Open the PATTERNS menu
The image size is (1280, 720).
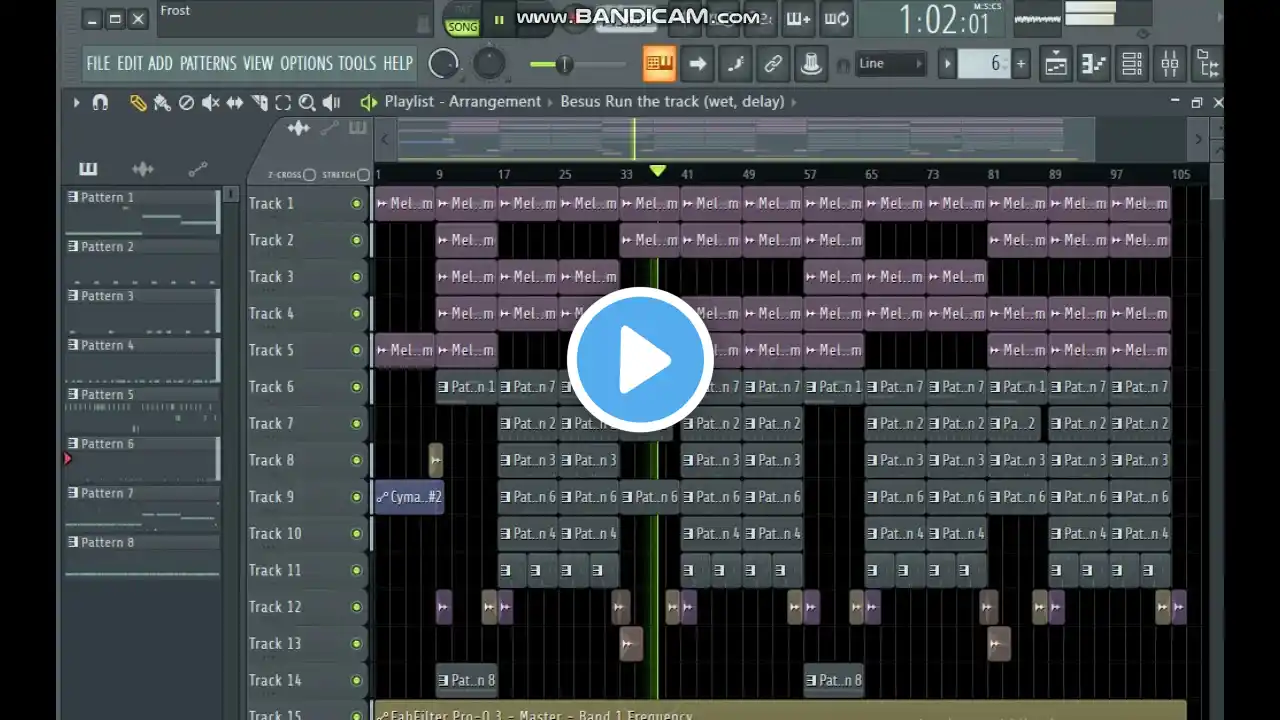tap(208, 64)
